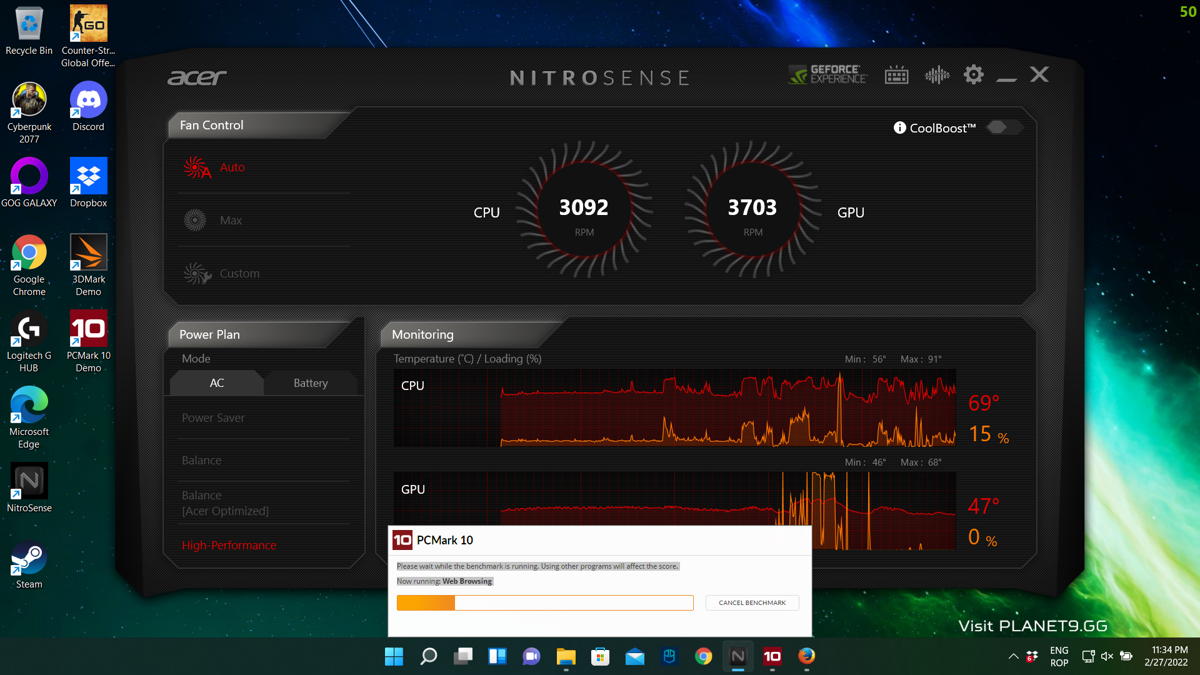1200x675 pixels.
Task: Click the CPU fan 3092 RPM dial
Action: tap(584, 210)
